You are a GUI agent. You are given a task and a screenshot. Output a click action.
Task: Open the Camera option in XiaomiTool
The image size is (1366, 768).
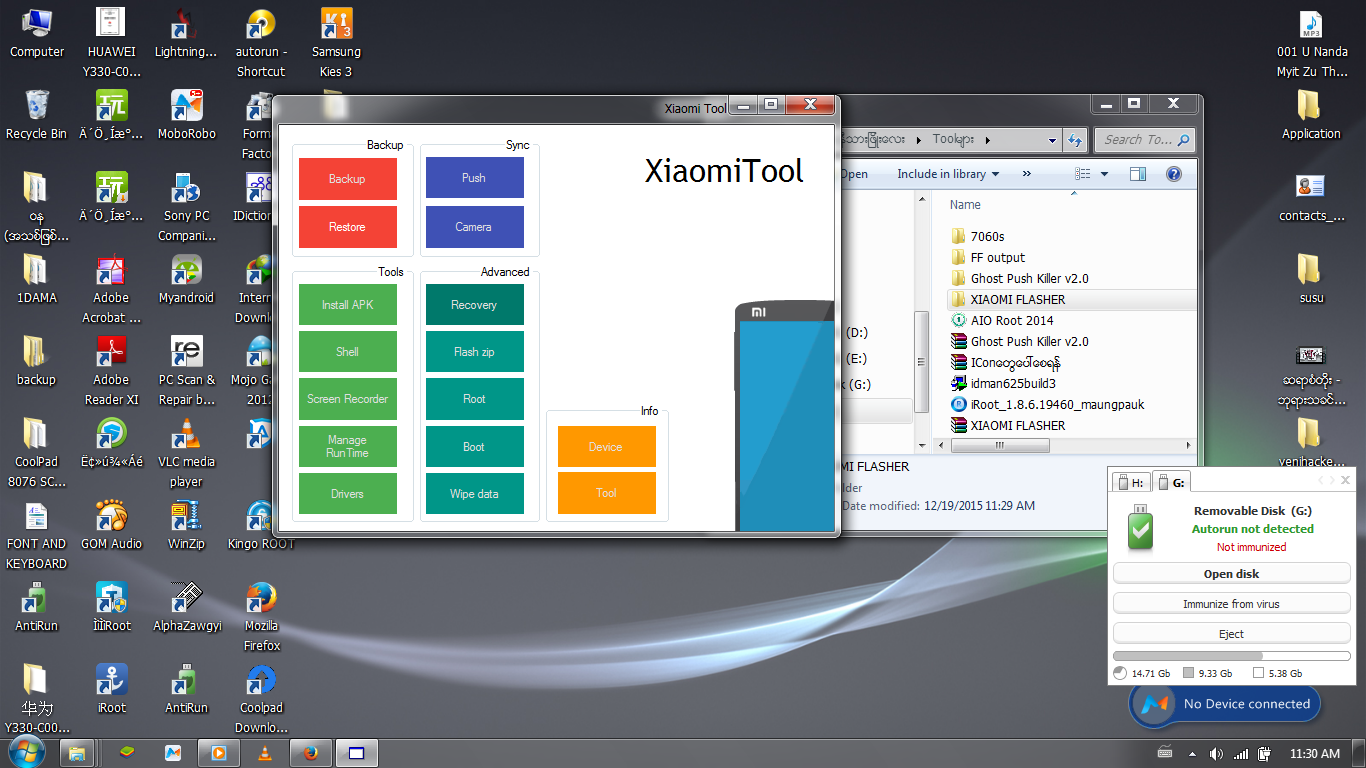(474, 227)
